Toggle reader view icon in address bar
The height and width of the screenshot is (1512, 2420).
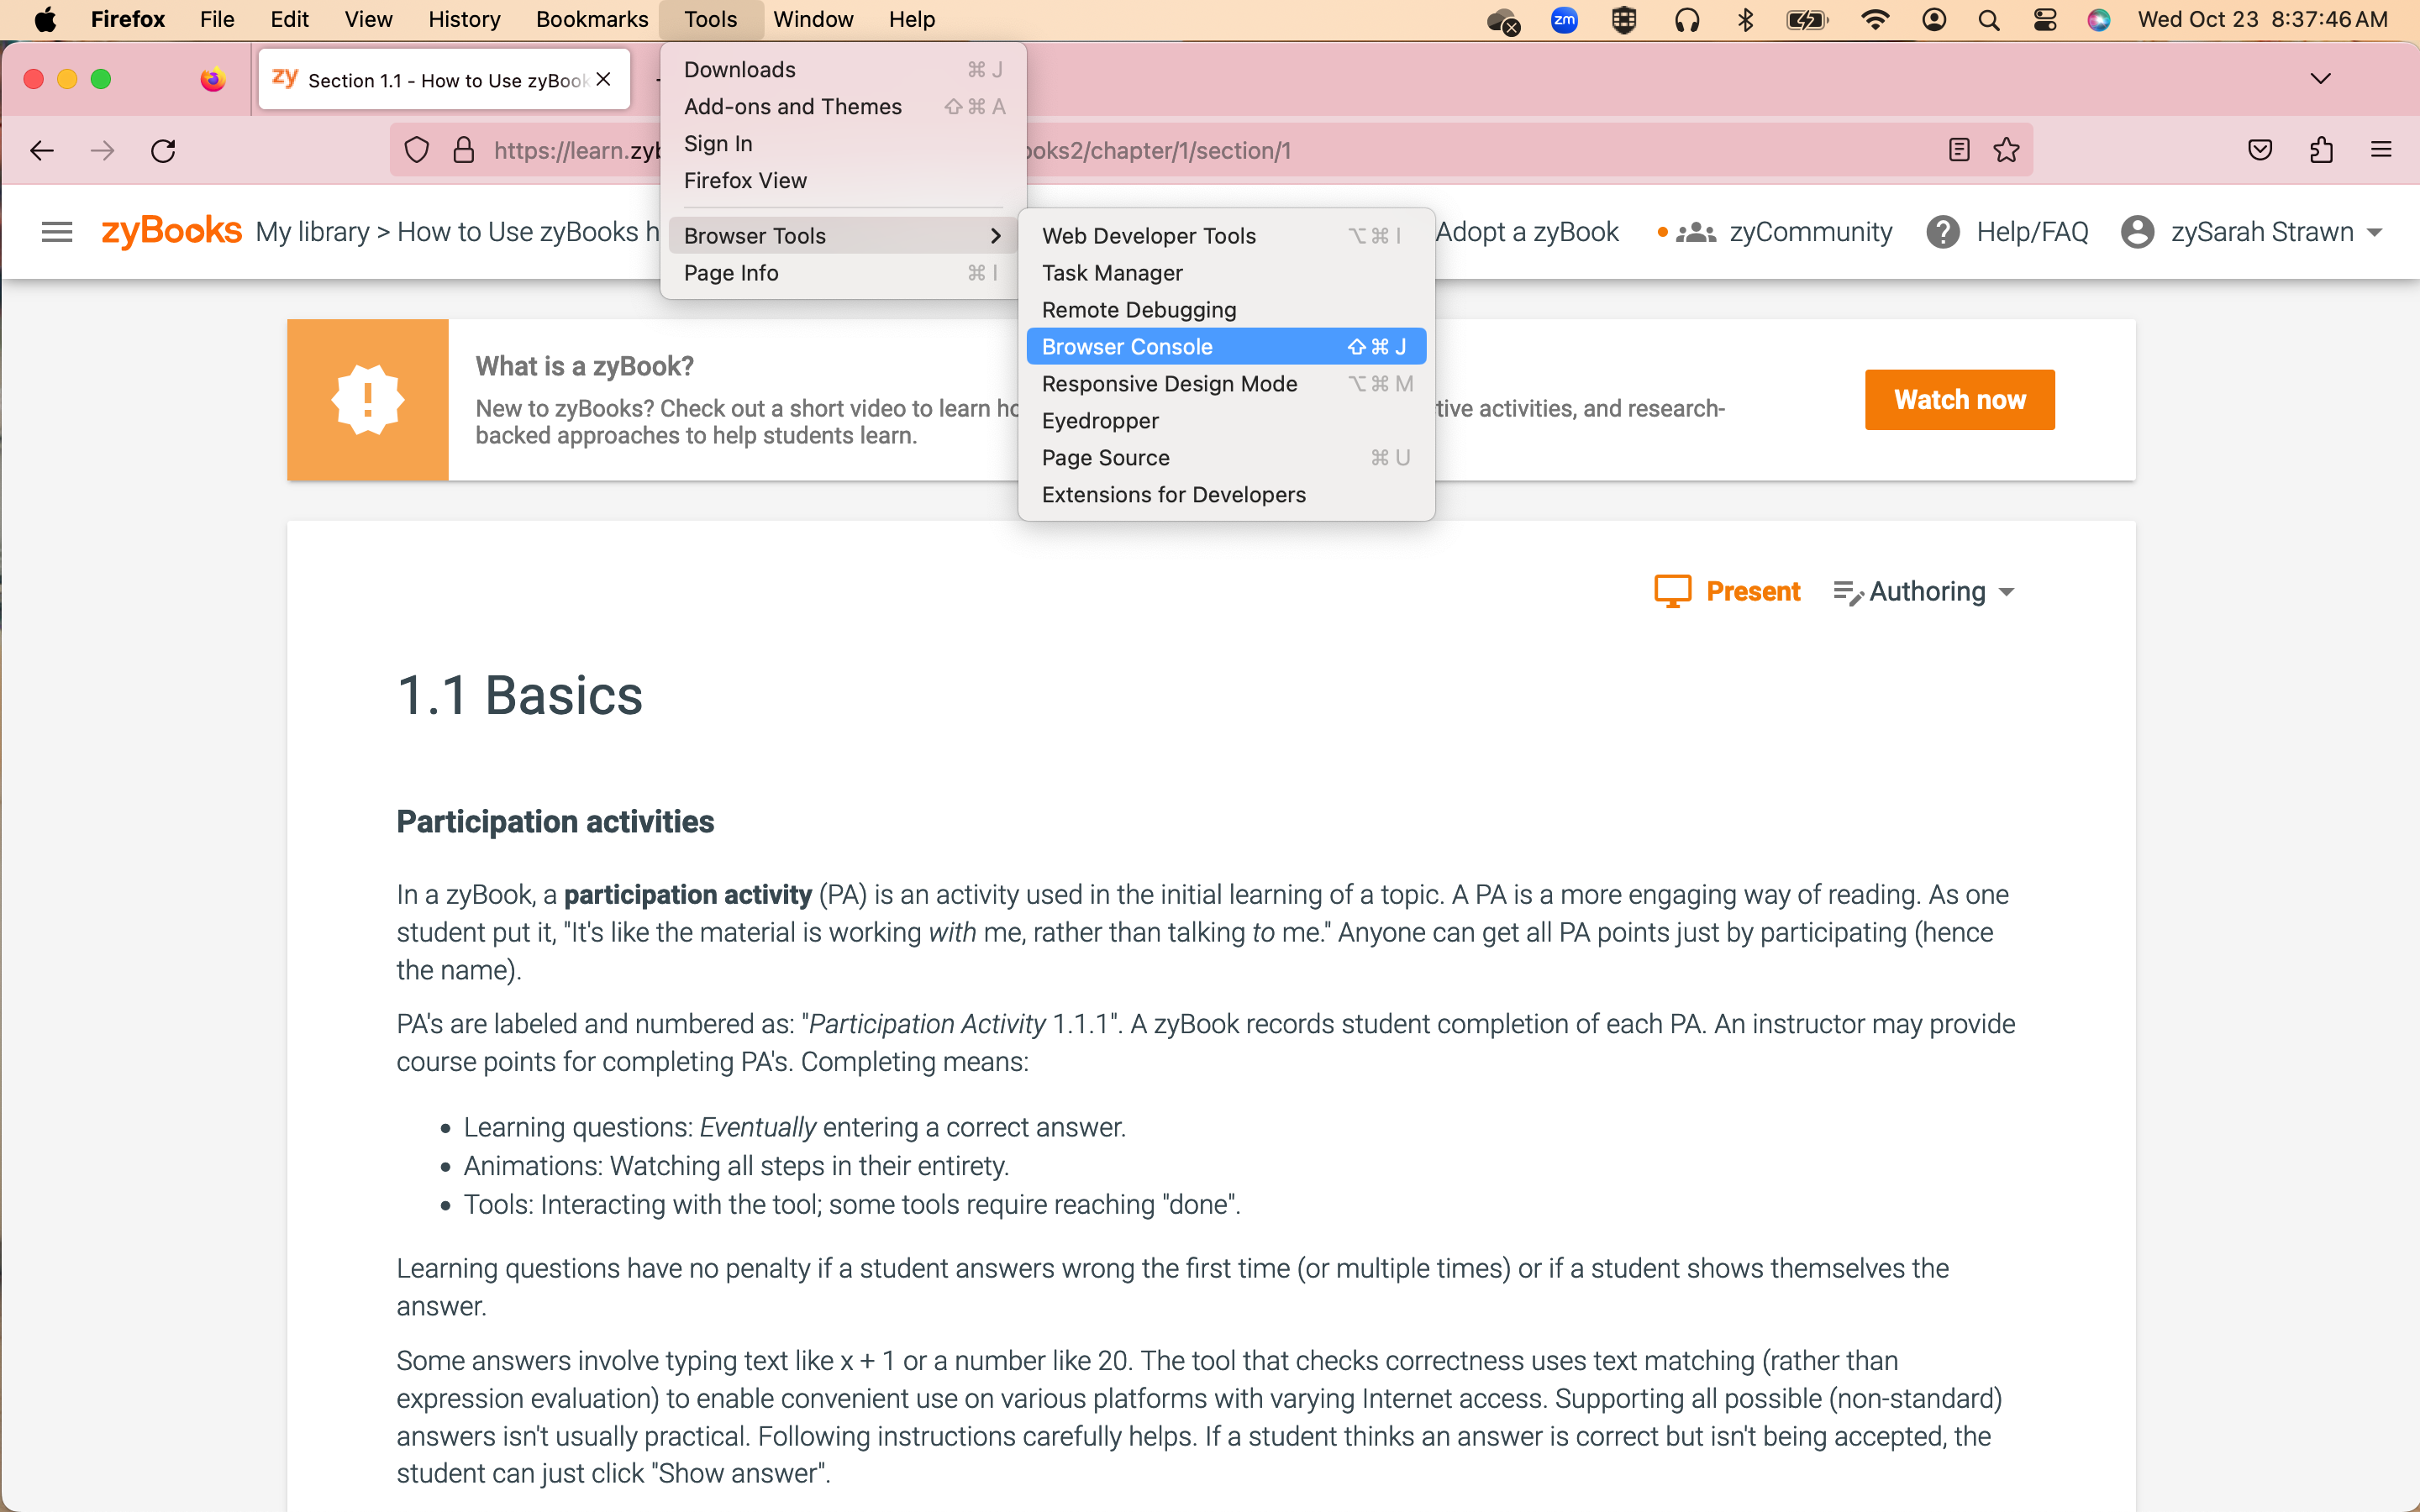point(1959,151)
